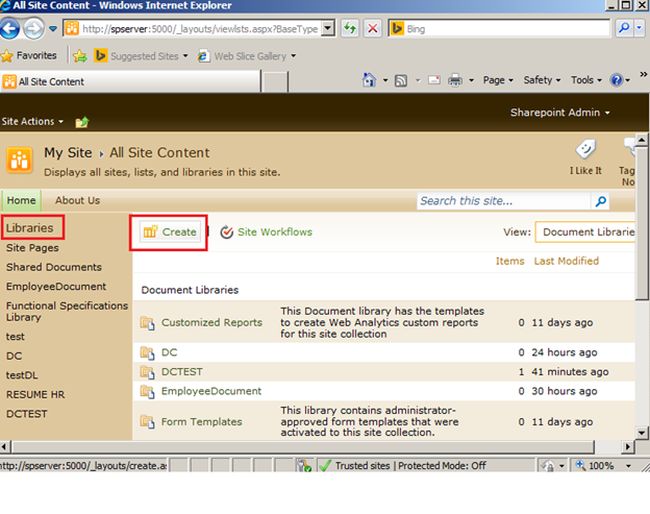The image size is (650, 514).
Task: Open the EmployeeDocument library in the list
Action: point(211,391)
